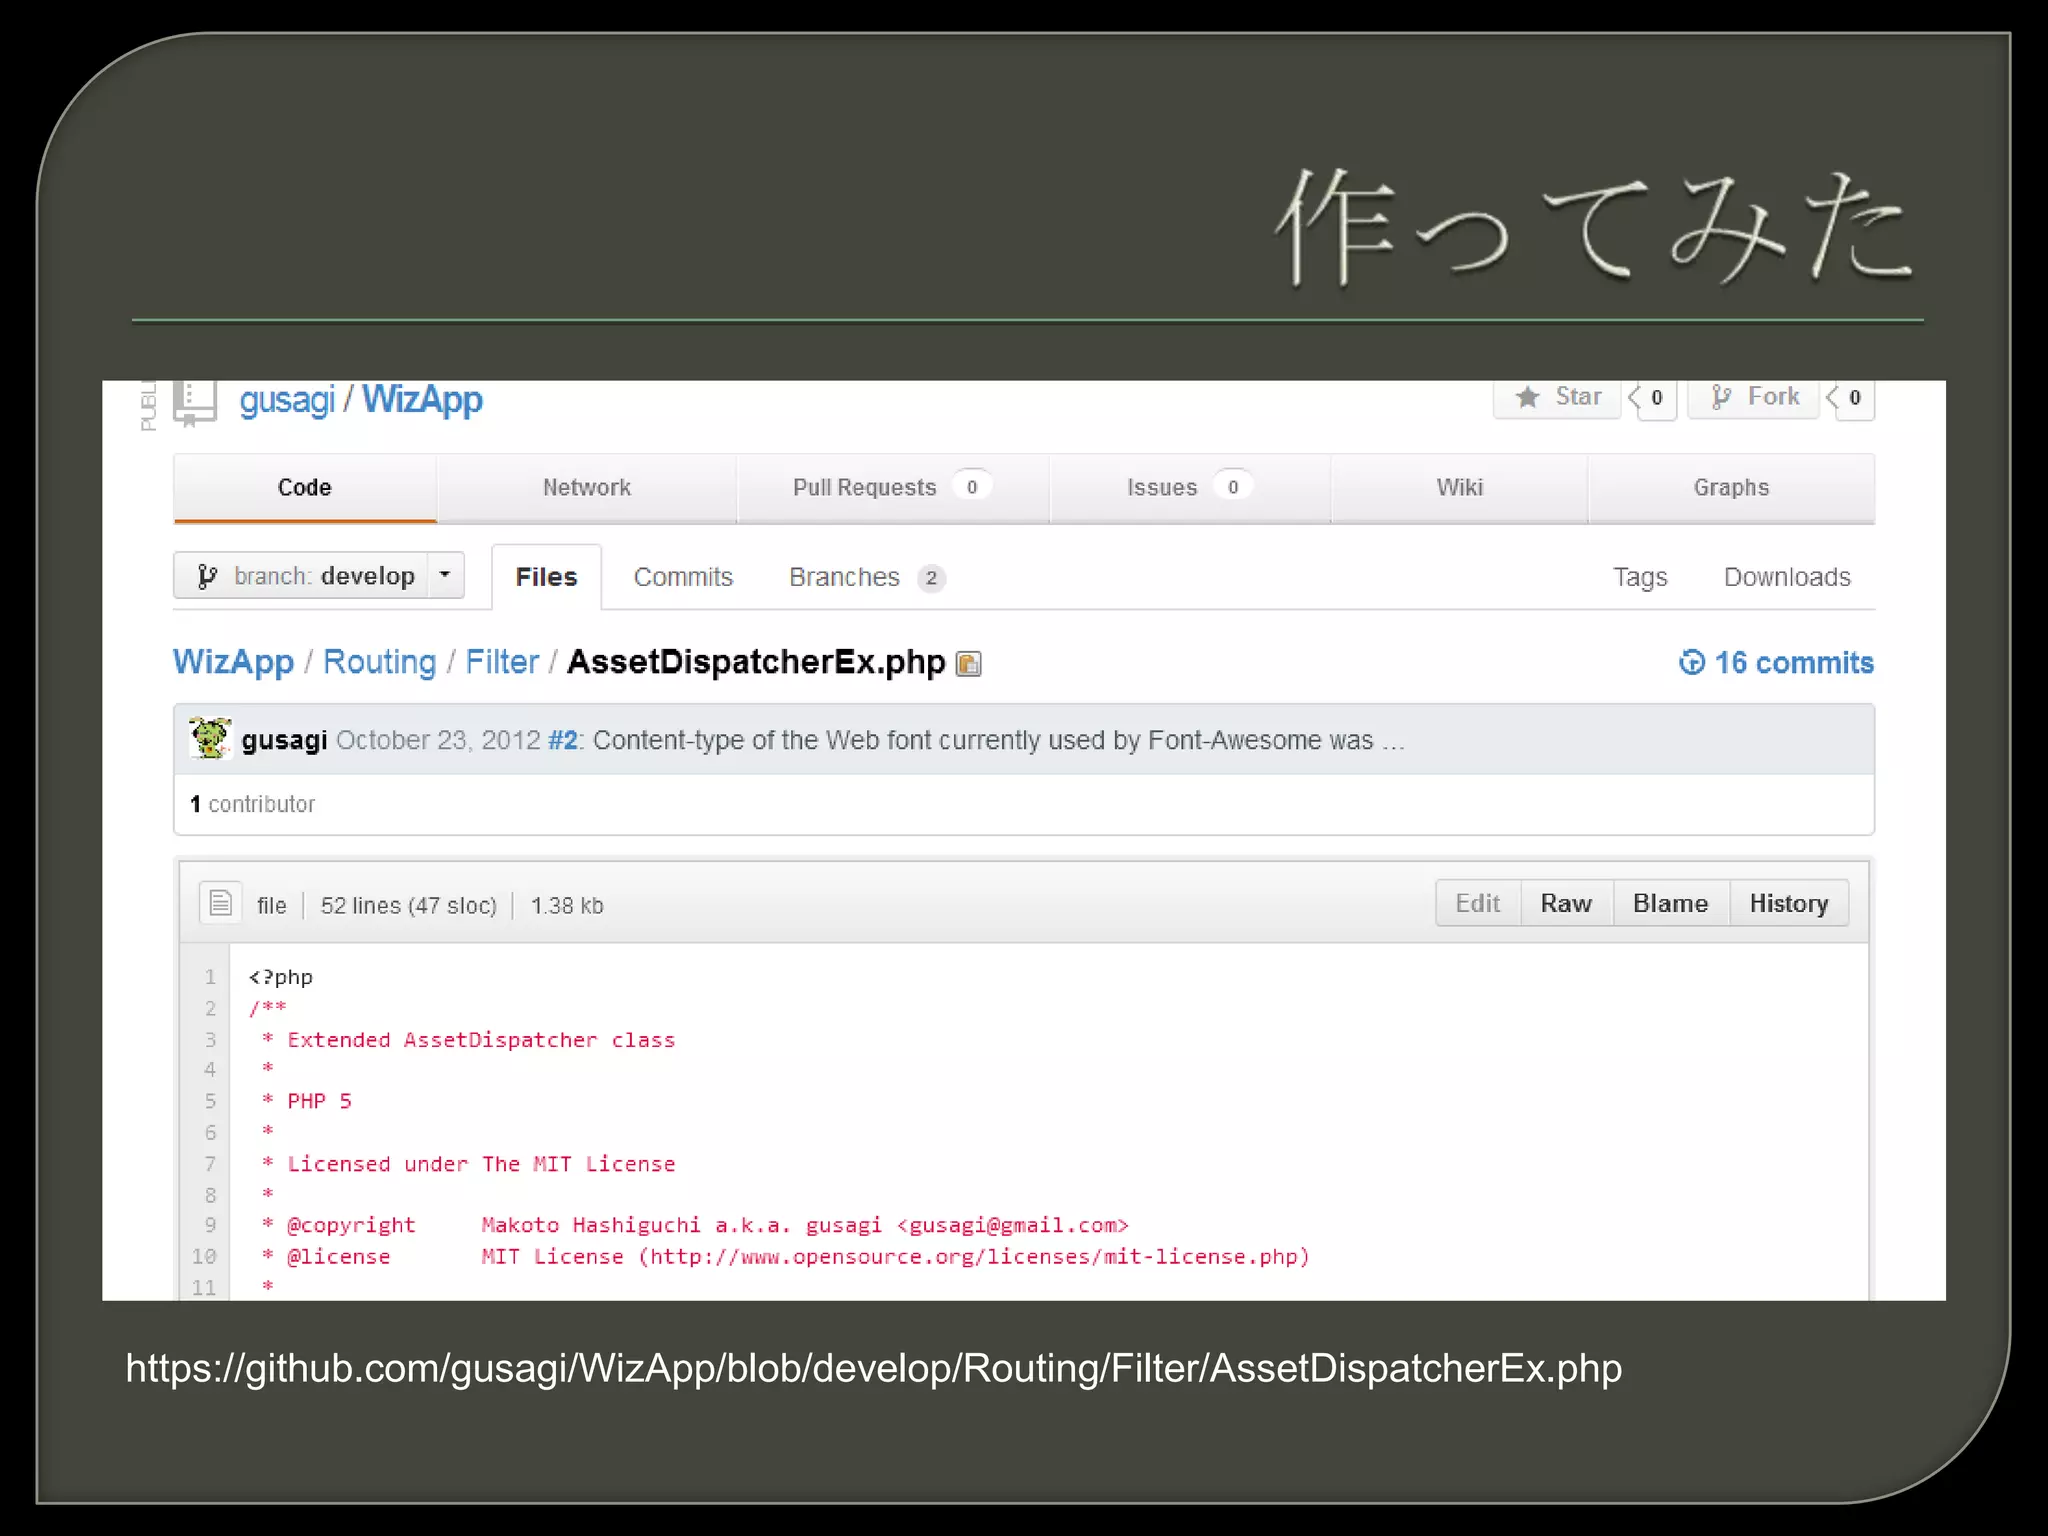2048x1536 pixels.
Task: Switch to the Code tab
Action: 305,488
